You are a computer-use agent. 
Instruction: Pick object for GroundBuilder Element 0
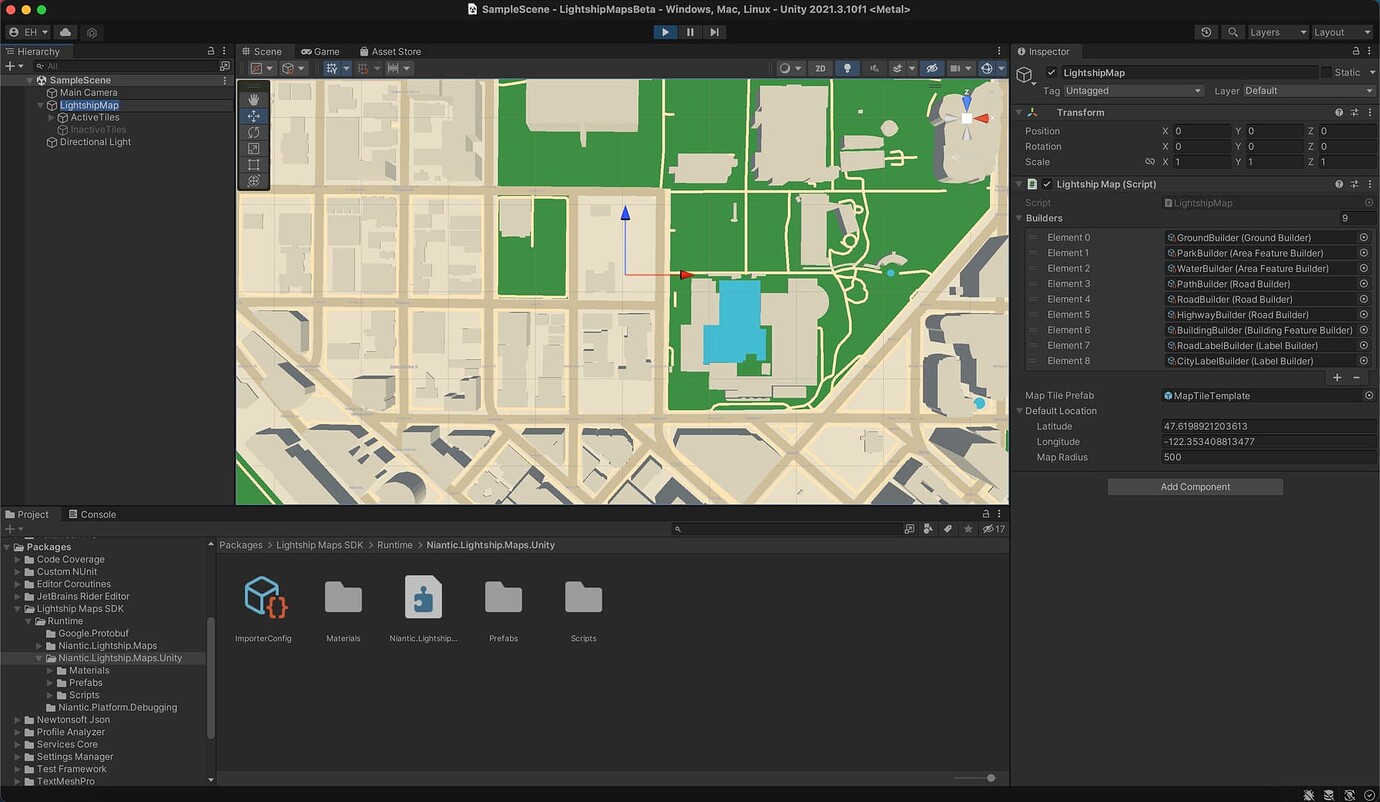click(x=1363, y=237)
